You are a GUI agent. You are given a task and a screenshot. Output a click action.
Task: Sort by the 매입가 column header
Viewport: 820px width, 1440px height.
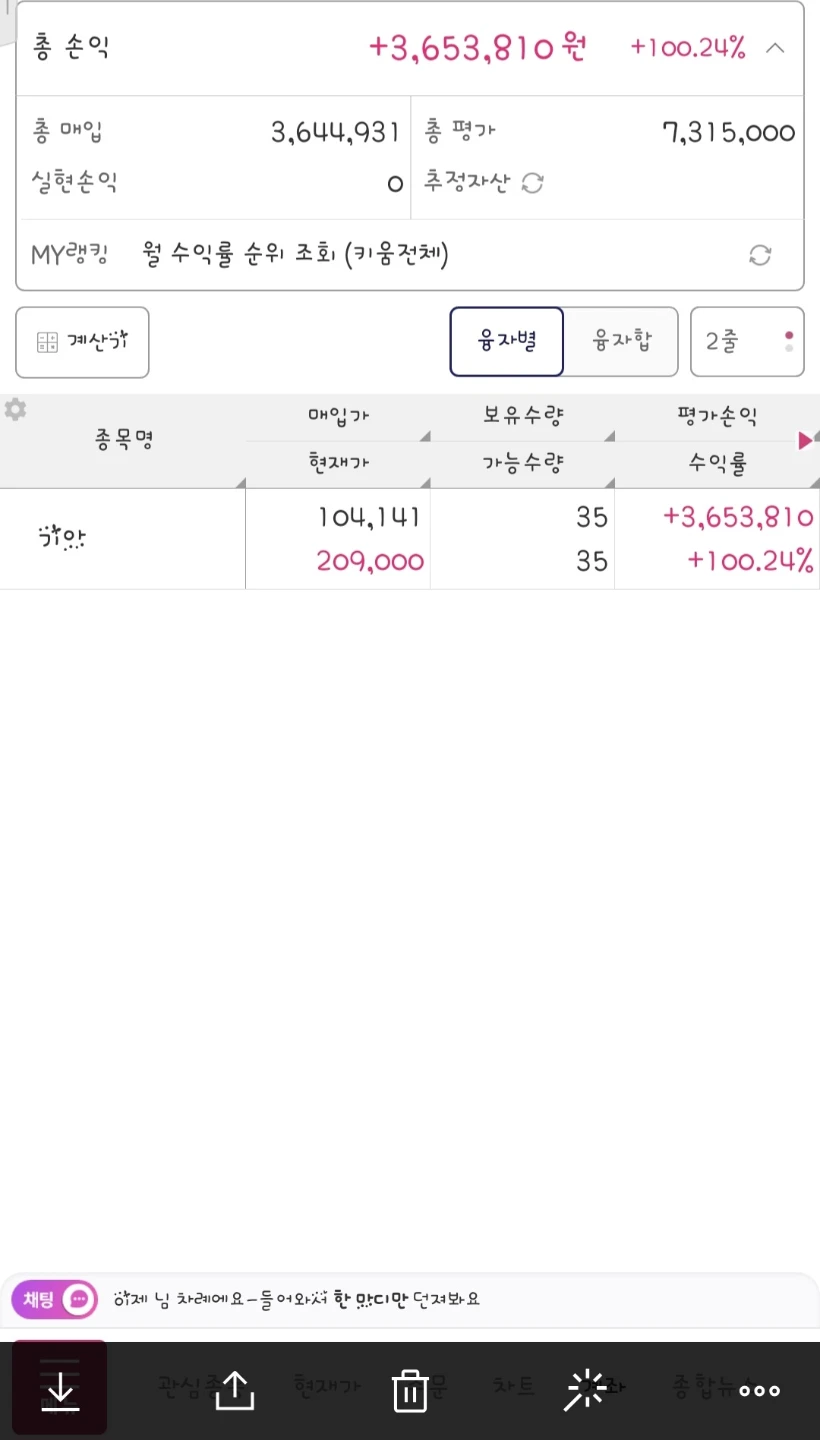coord(338,417)
